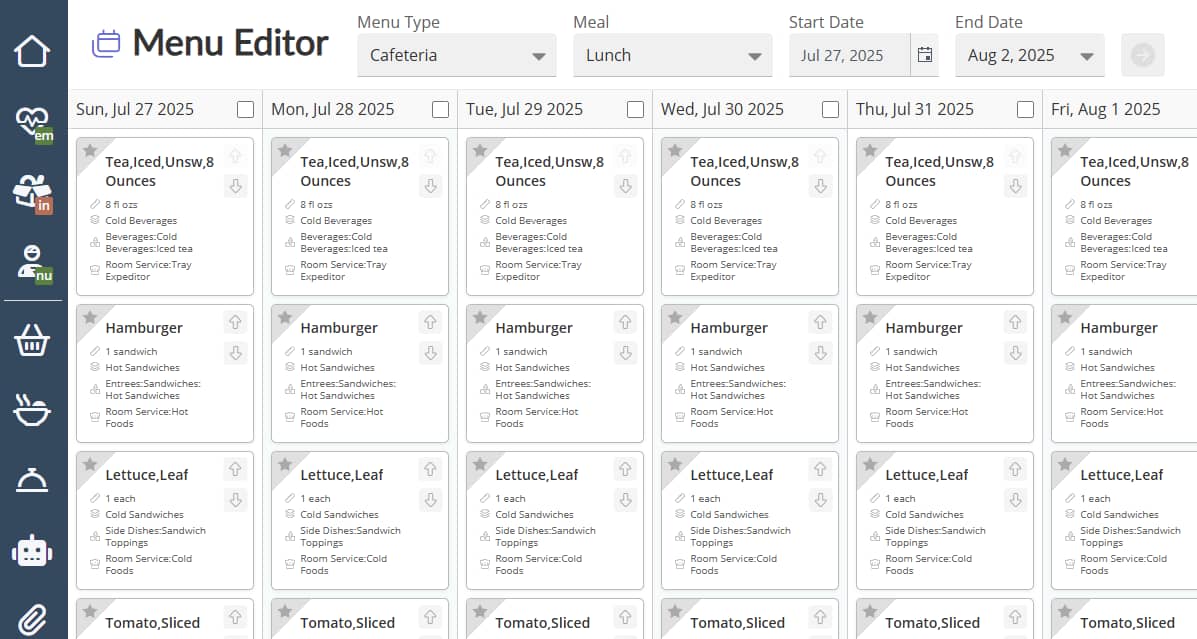
Task: Open the shopping basket icon in sidebar
Action: pyautogui.click(x=32, y=340)
